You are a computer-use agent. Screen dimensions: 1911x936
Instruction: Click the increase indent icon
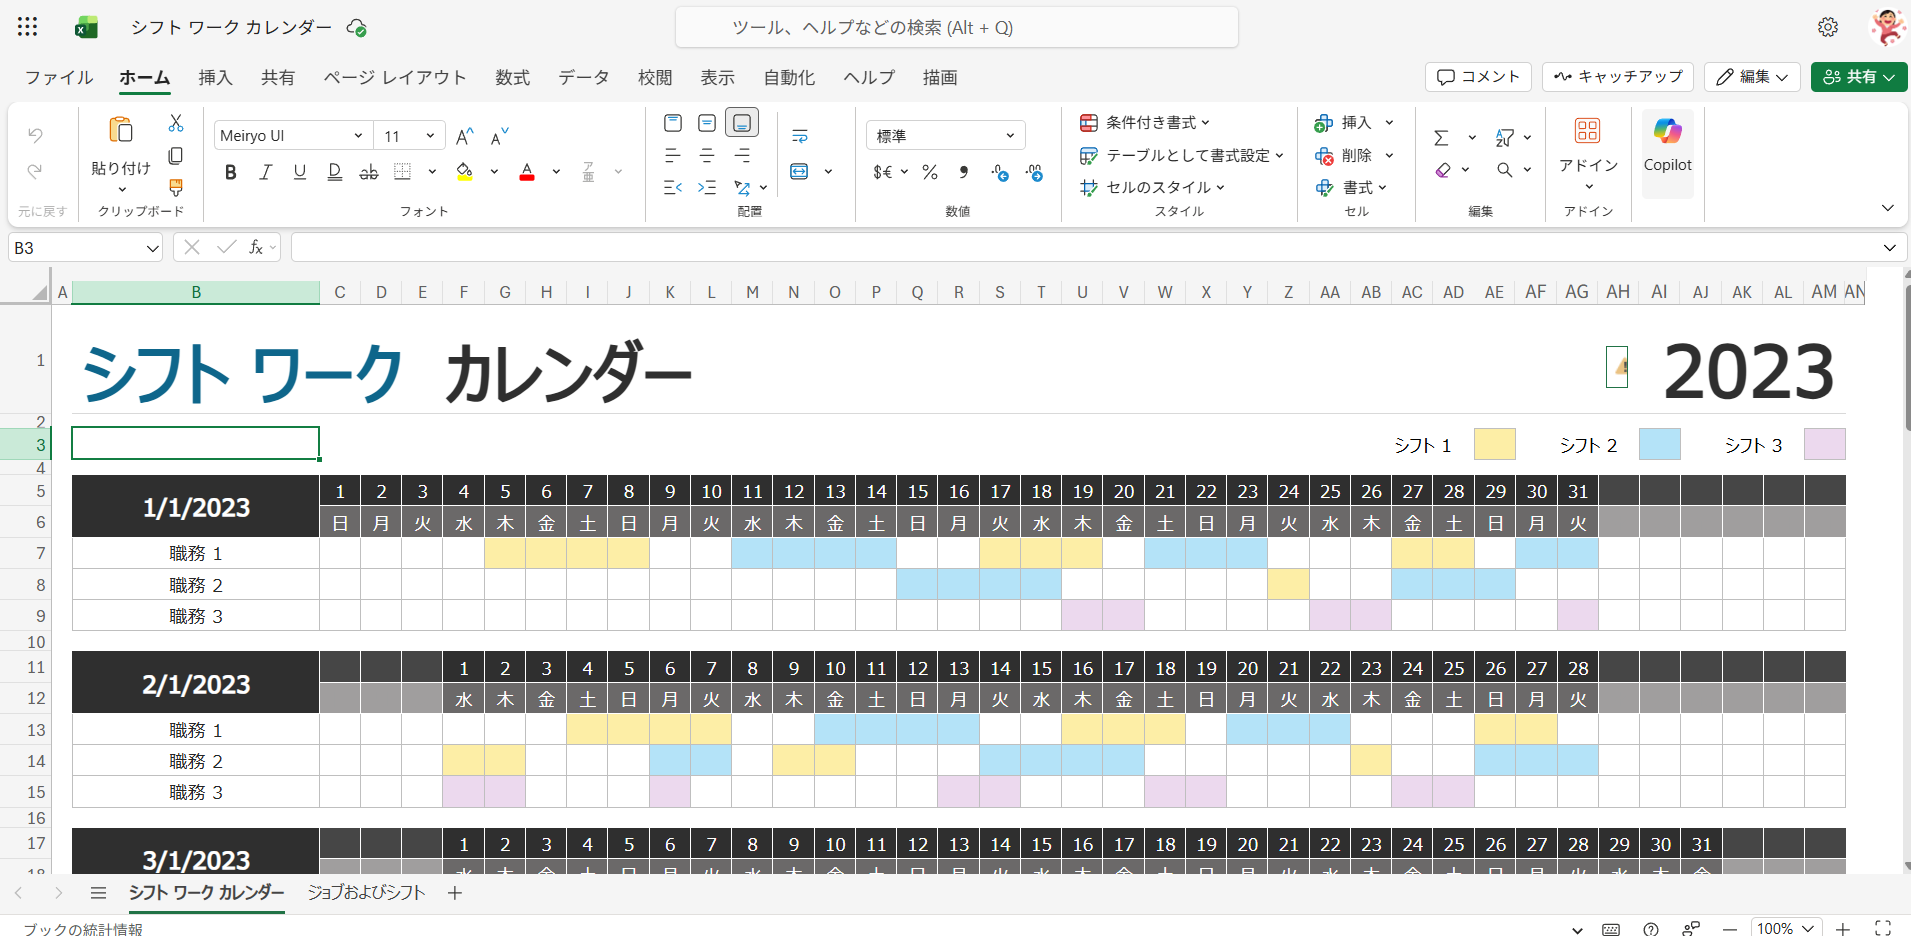click(707, 187)
